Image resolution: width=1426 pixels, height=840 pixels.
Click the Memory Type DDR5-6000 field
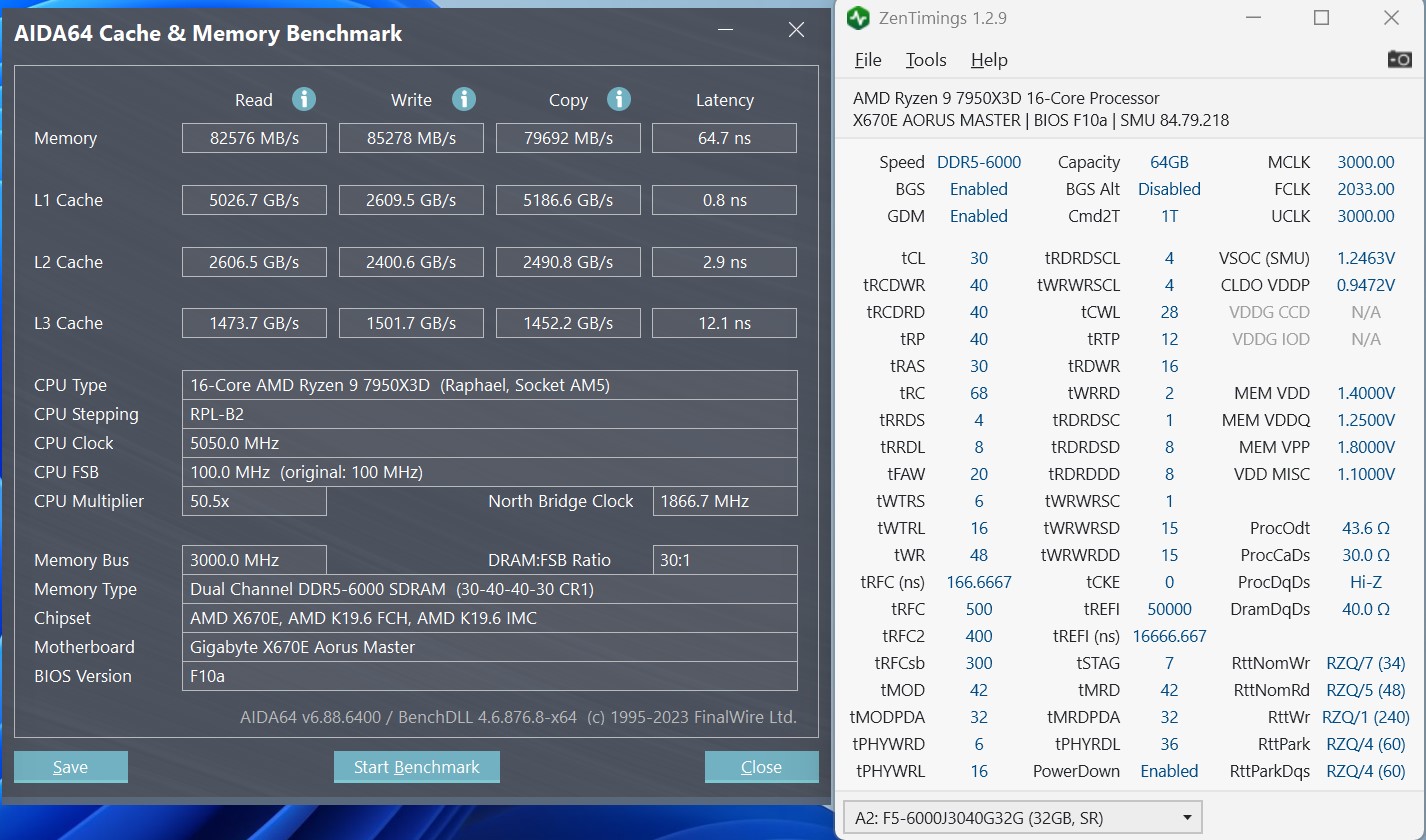[490, 589]
